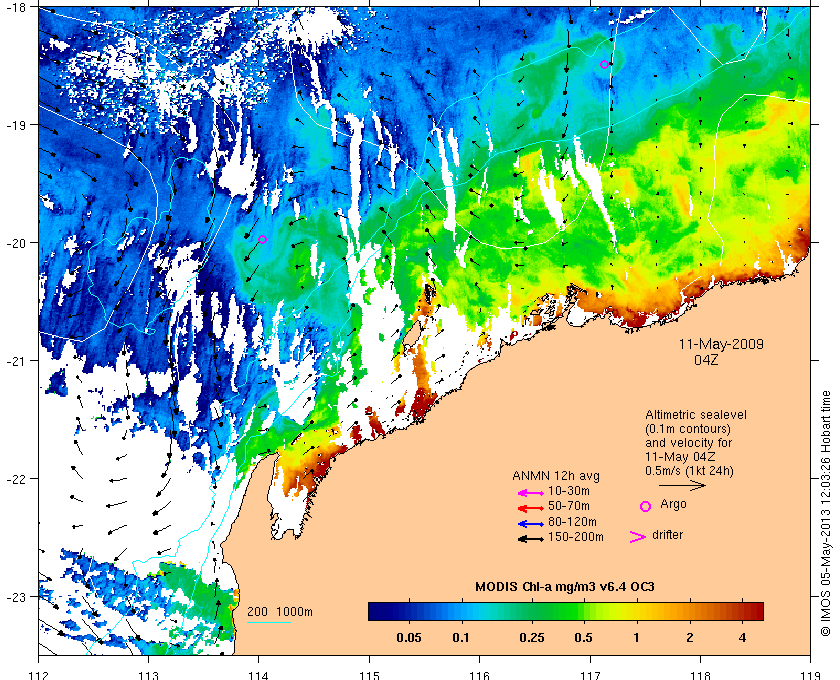Click the Argo float marker near 117E 18.5S

click(604, 64)
